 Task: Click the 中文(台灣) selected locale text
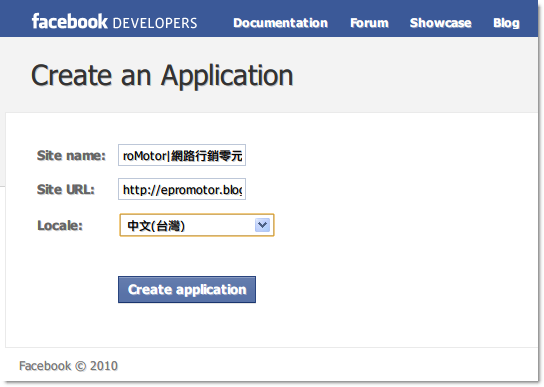click(156, 226)
